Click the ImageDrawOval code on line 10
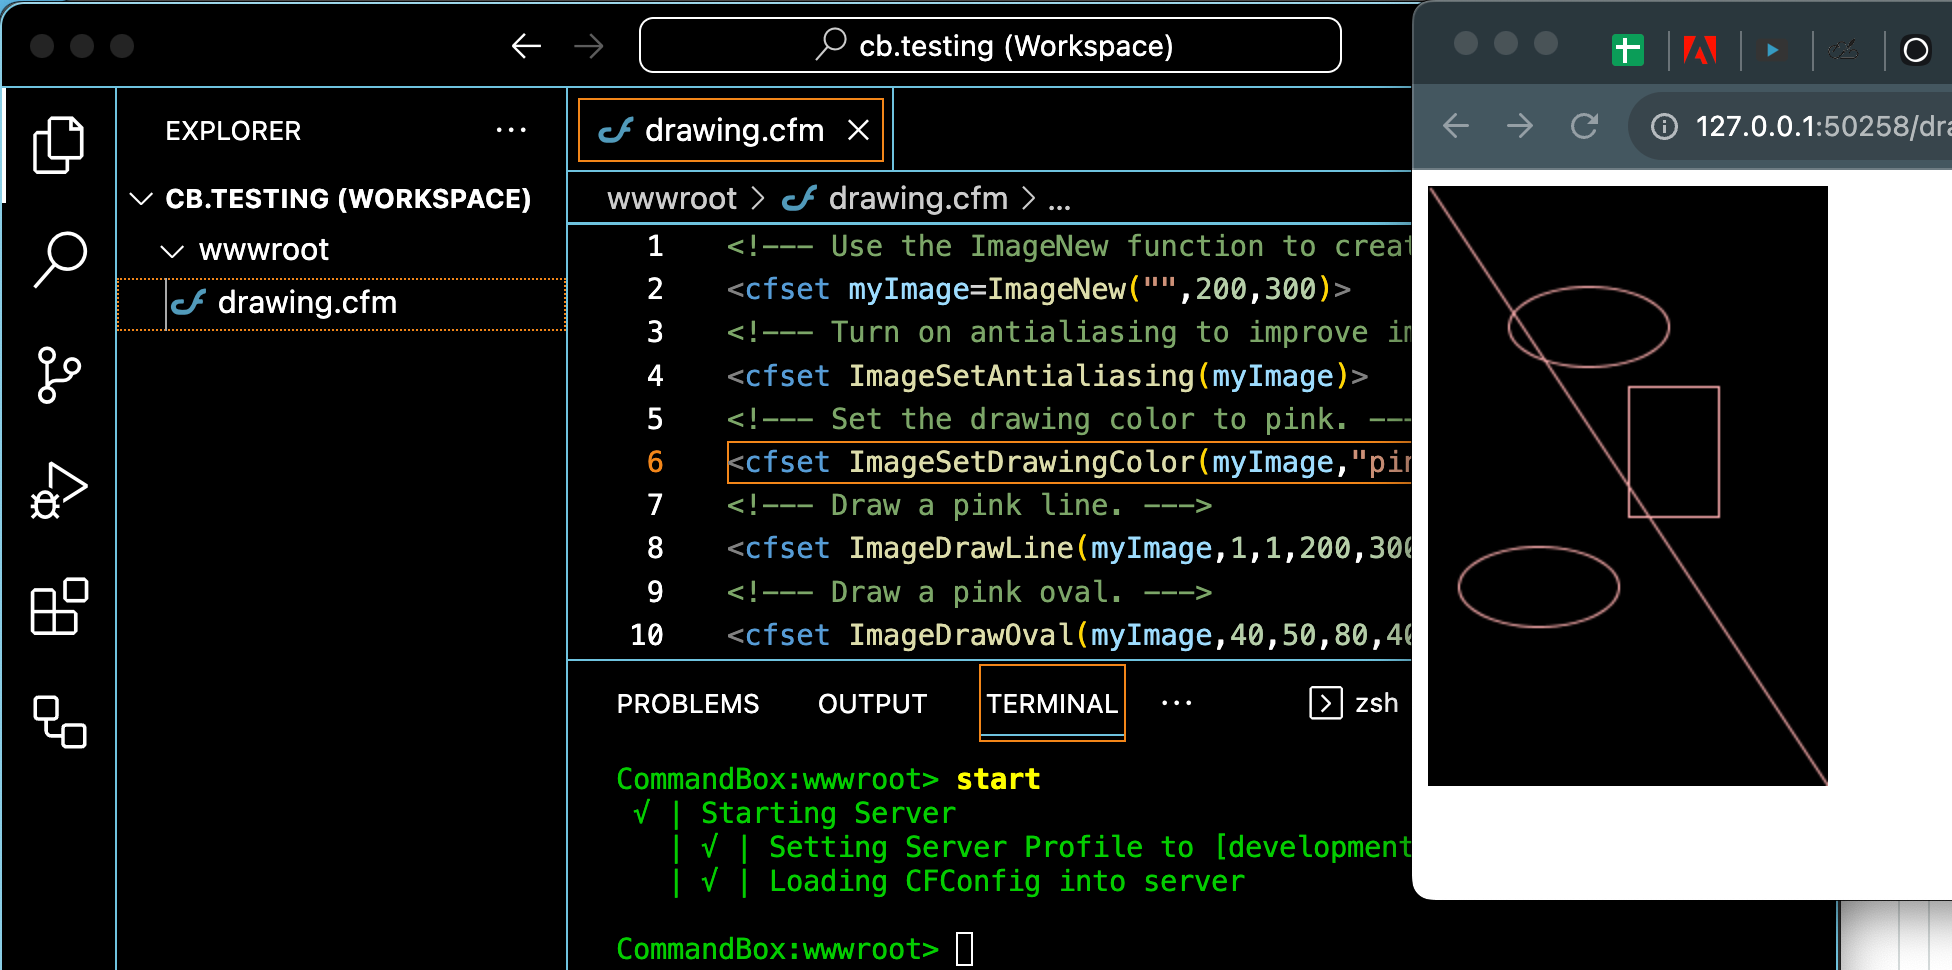Image resolution: width=1952 pixels, height=970 pixels. point(1069,635)
